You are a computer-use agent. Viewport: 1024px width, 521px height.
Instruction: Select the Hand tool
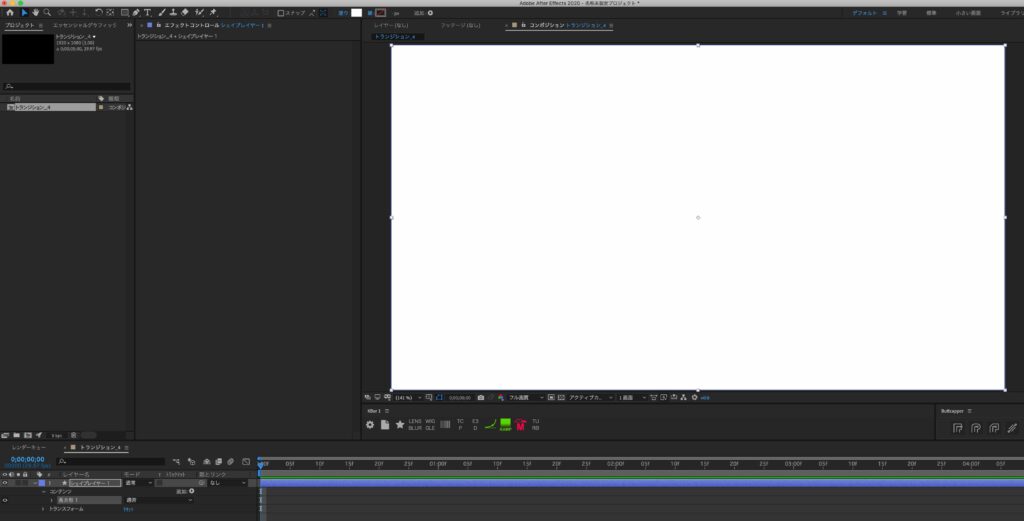35,12
